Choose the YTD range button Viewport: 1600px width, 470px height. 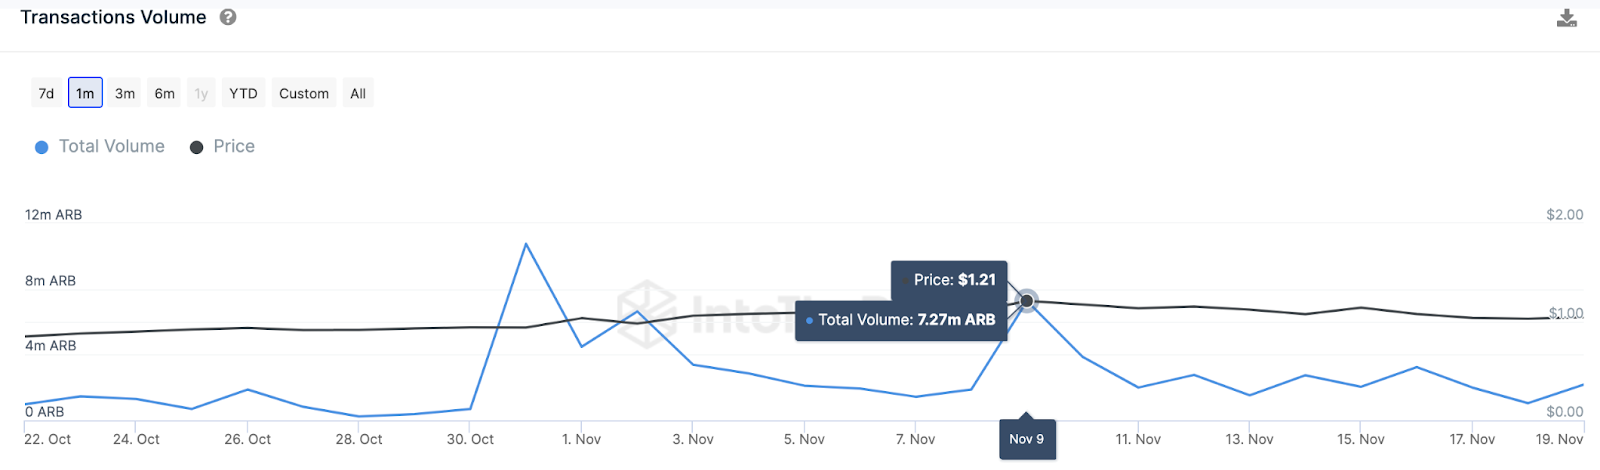243,93
